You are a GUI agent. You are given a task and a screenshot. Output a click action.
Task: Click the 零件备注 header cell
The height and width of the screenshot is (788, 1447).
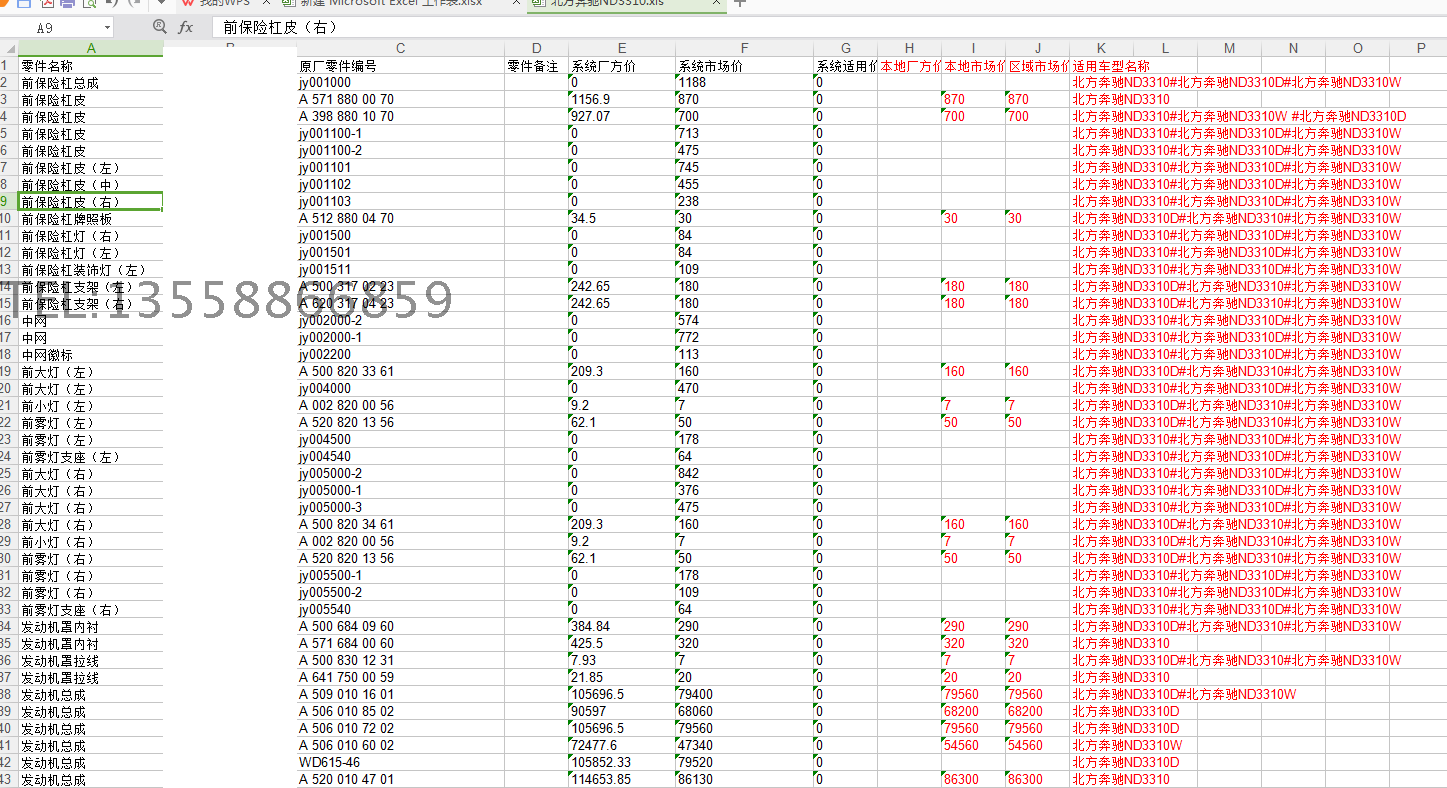click(x=536, y=66)
